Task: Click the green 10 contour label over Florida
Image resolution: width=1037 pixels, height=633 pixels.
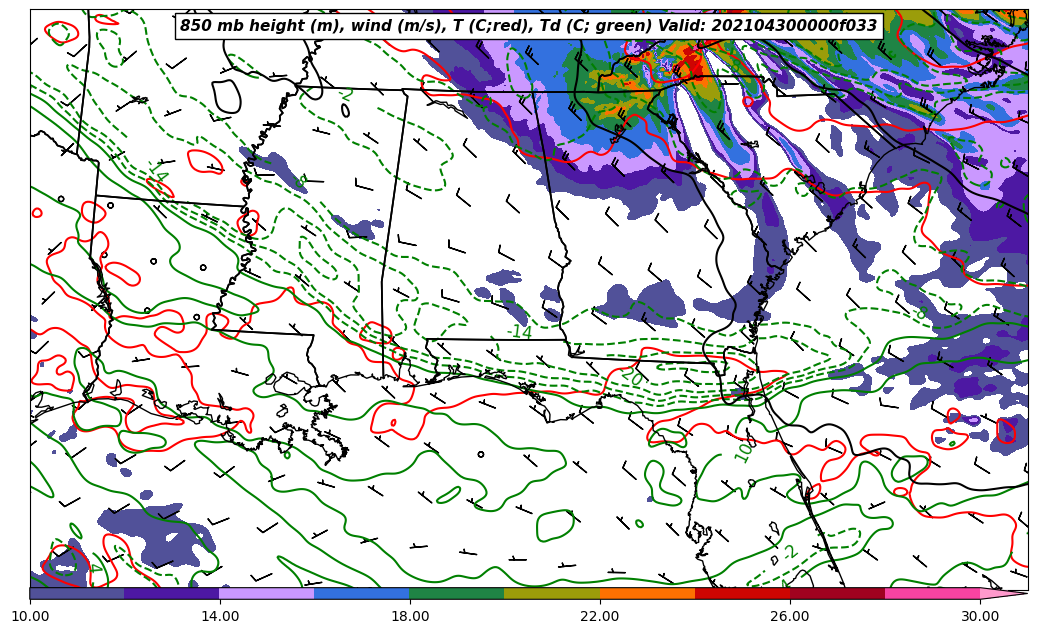Action: [x=744, y=448]
